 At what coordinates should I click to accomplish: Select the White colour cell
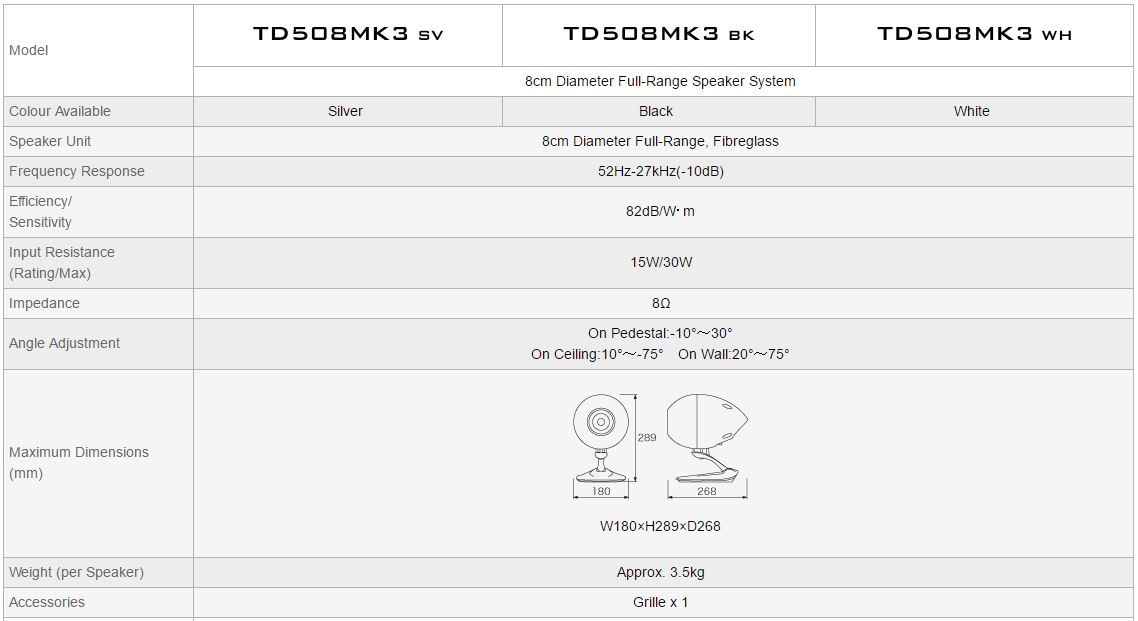tap(972, 111)
